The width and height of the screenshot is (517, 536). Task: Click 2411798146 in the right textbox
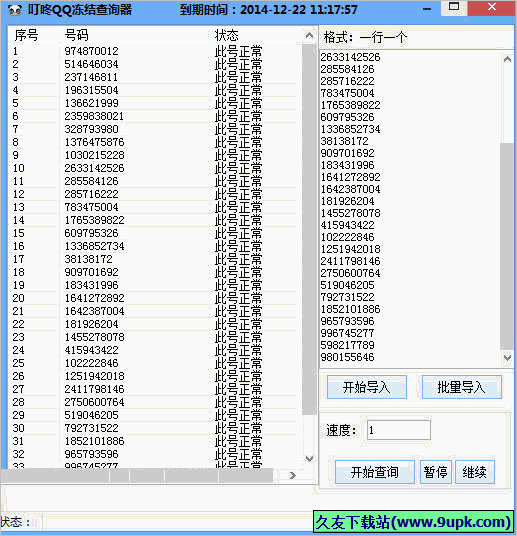coord(350,261)
